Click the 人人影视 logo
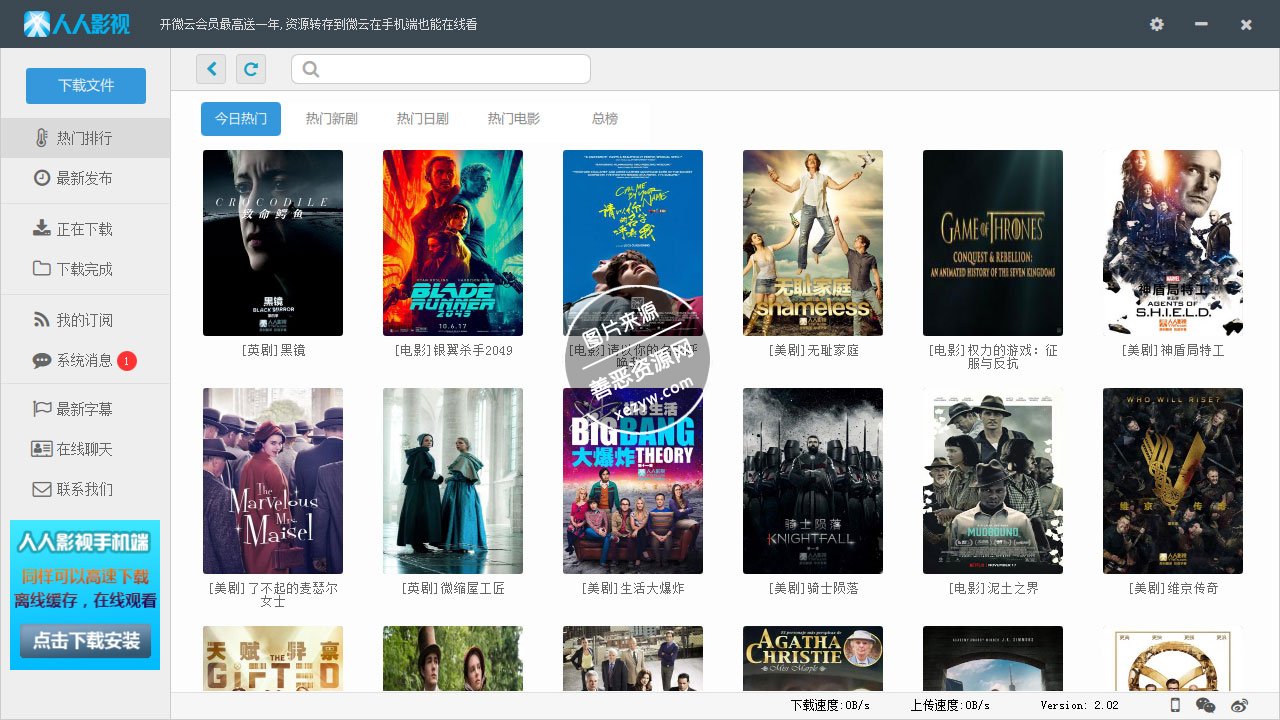 click(x=77, y=24)
